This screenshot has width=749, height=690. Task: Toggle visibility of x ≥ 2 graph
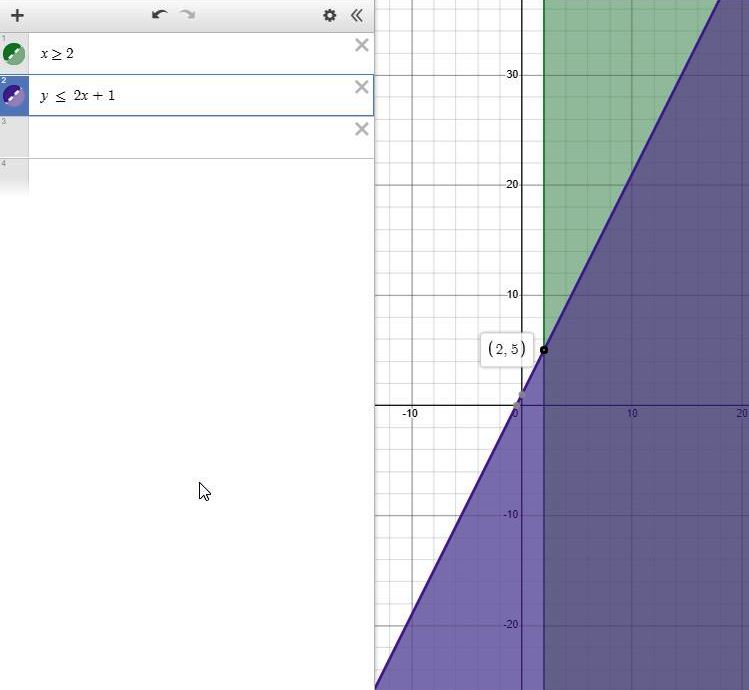[x=14, y=54]
